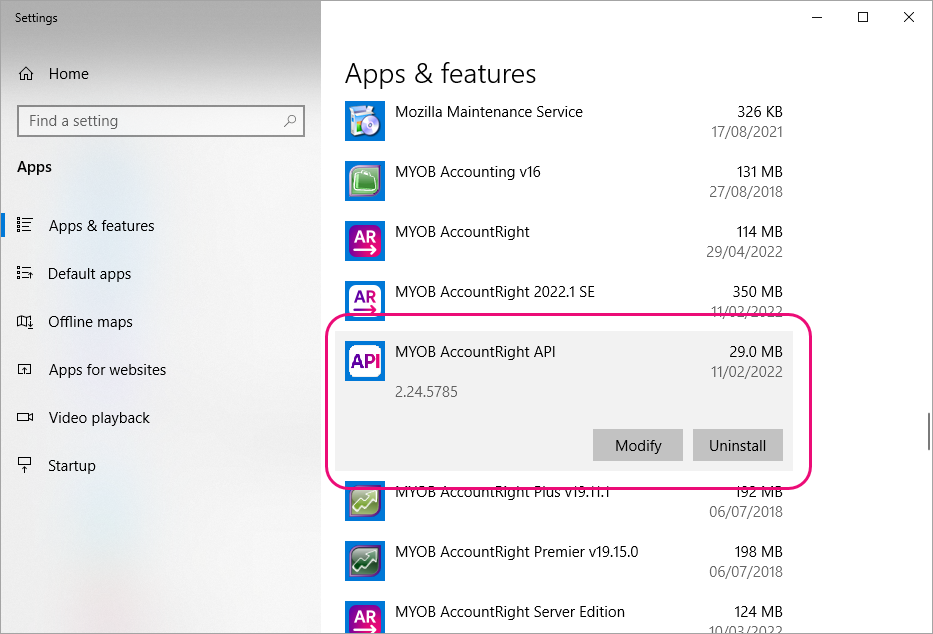Click the vertical scrollbar thumb
Image resolution: width=933 pixels, height=634 pixels.
929,430
